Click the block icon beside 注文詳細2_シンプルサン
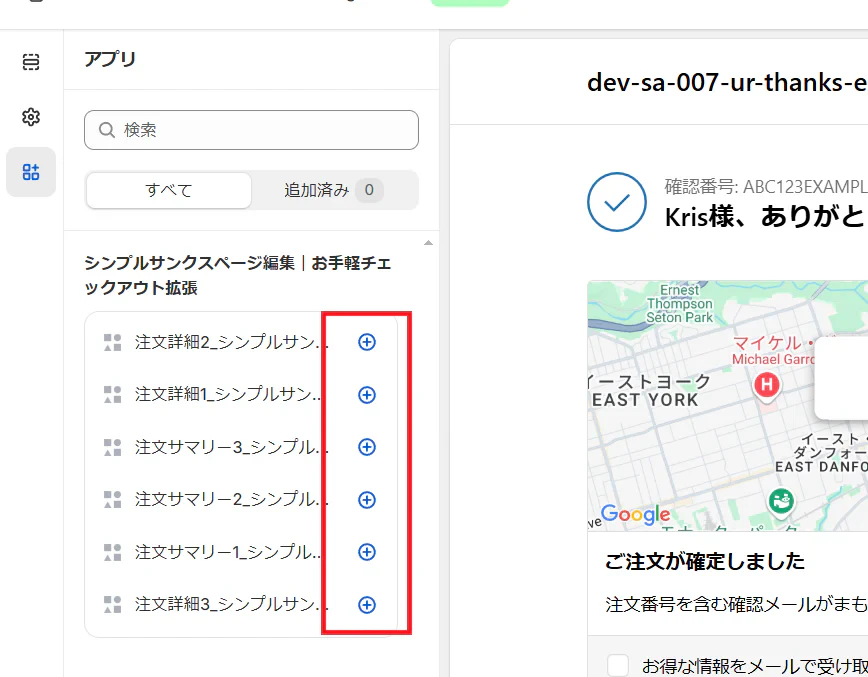Viewport: 868px width, 677px height. click(112, 342)
